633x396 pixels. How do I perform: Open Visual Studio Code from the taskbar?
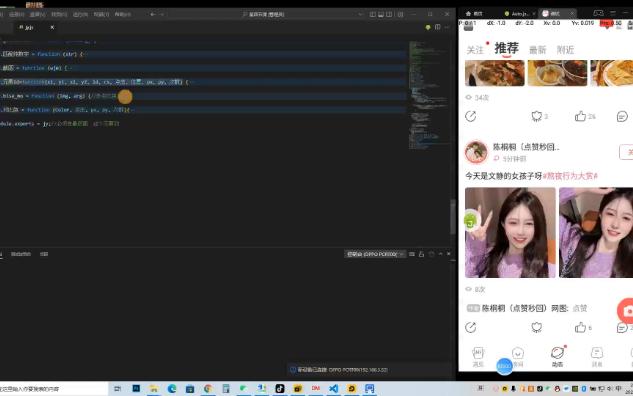[x=333, y=388]
